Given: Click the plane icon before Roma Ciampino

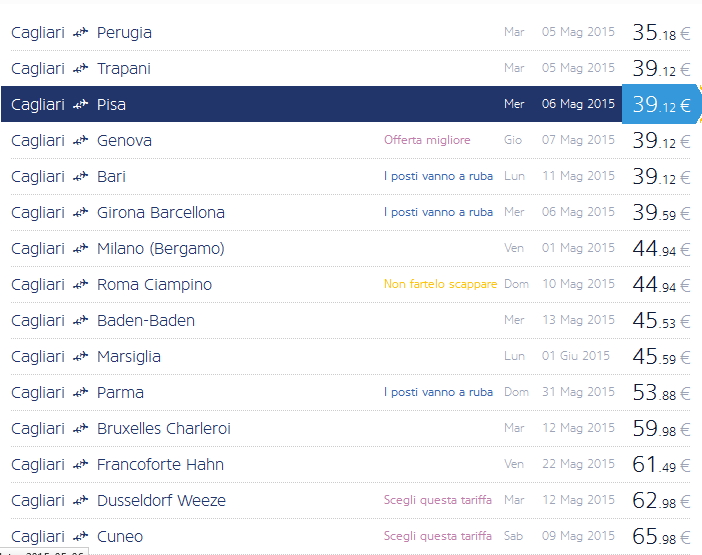Looking at the screenshot, I should coord(81,285).
